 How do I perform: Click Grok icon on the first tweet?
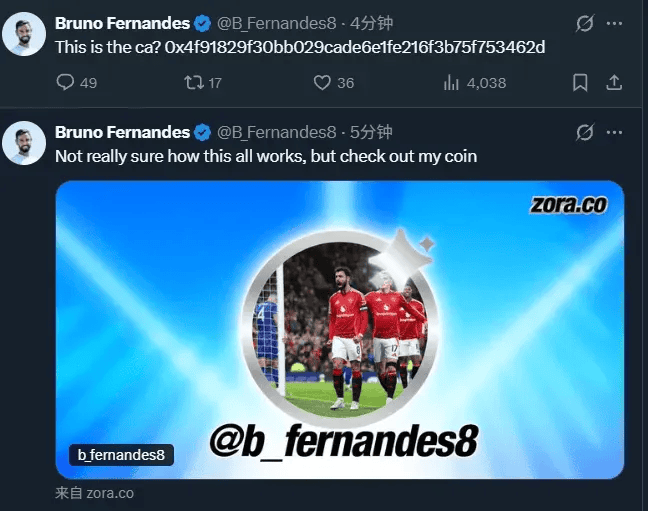pos(585,24)
